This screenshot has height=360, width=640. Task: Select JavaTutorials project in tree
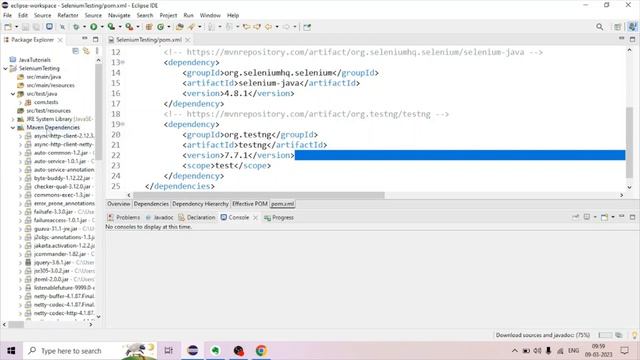click(34, 60)
